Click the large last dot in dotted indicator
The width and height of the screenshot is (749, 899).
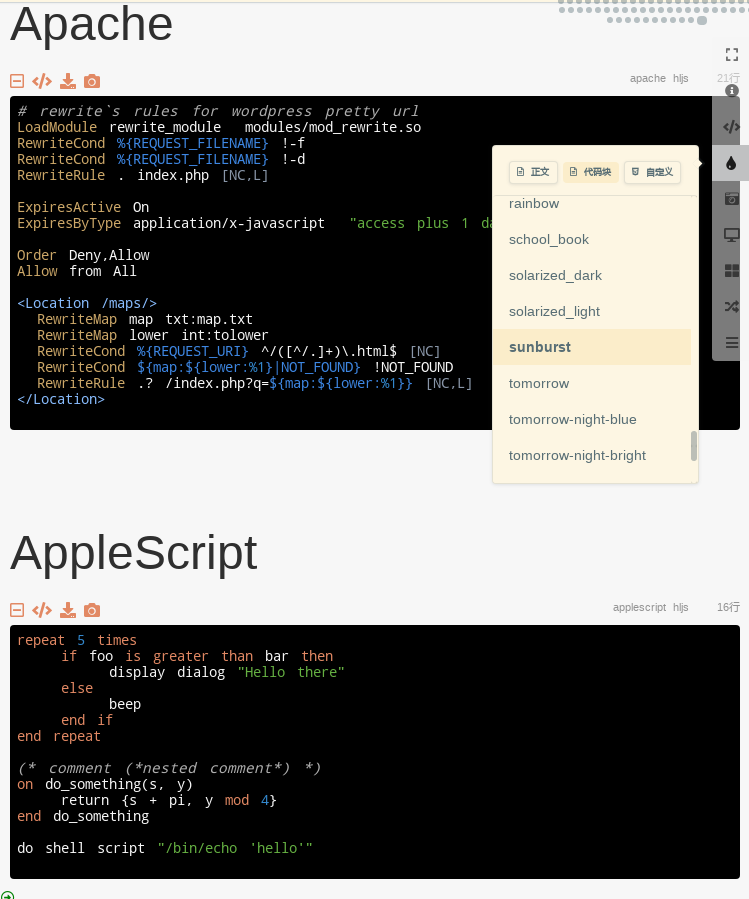(x=702, y=21)
